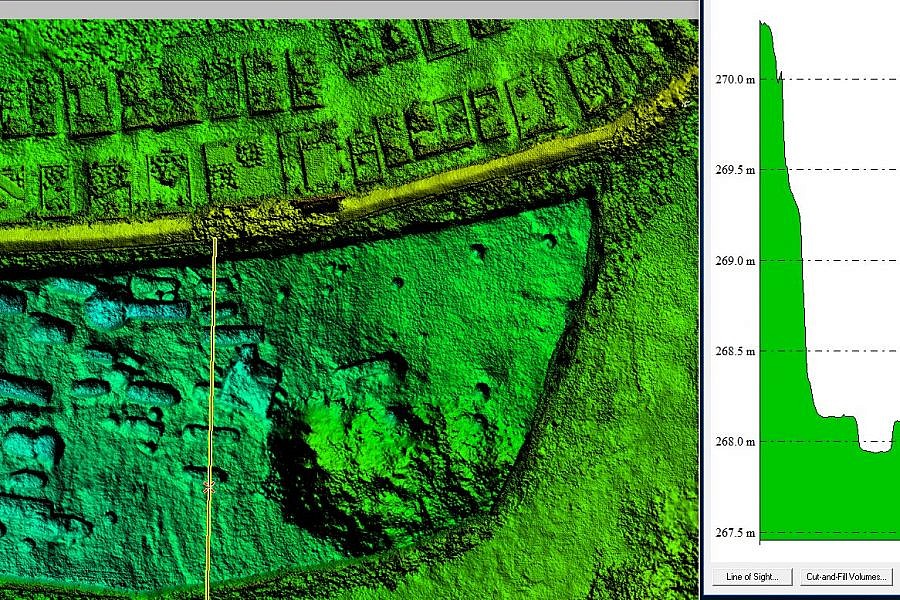Select the 268.5 m elevation label
The image size is (900, 600).
[x=735, y=351]
